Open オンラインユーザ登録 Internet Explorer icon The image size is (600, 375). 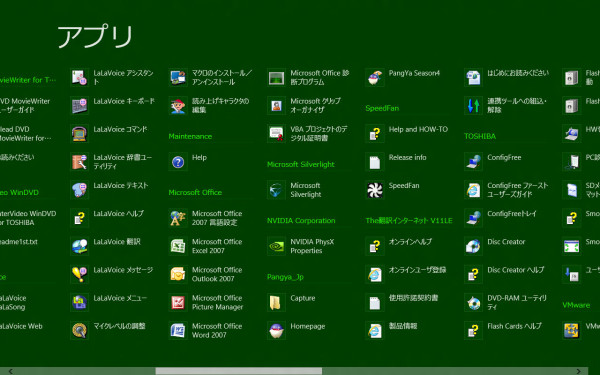375,274
